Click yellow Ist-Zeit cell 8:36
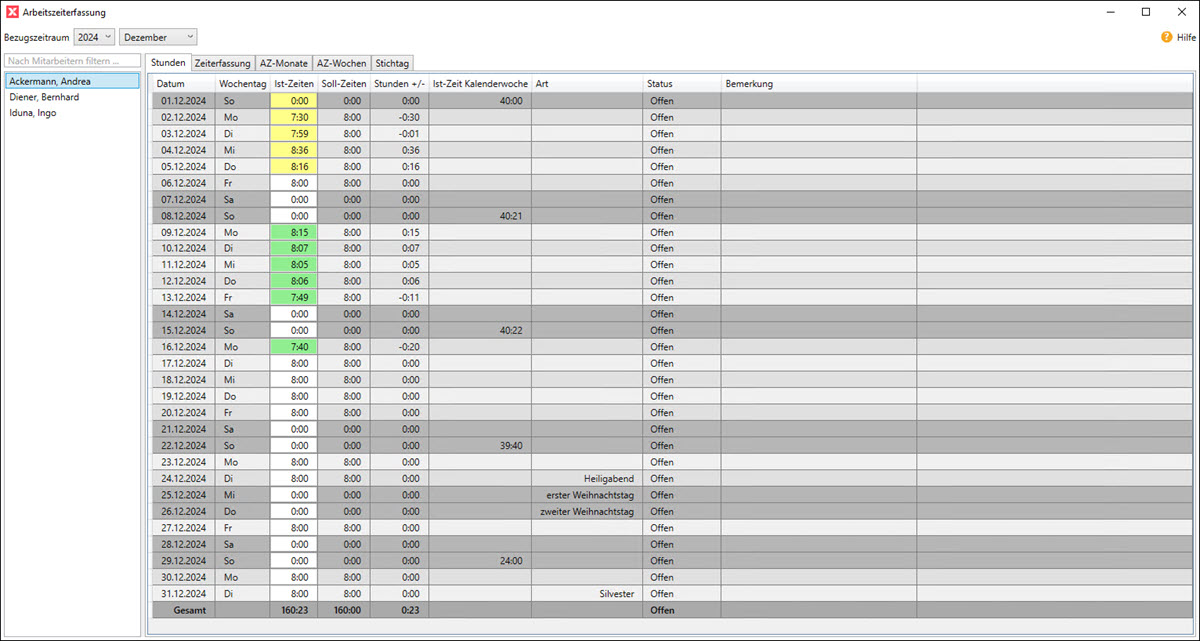 pos(293,150)
